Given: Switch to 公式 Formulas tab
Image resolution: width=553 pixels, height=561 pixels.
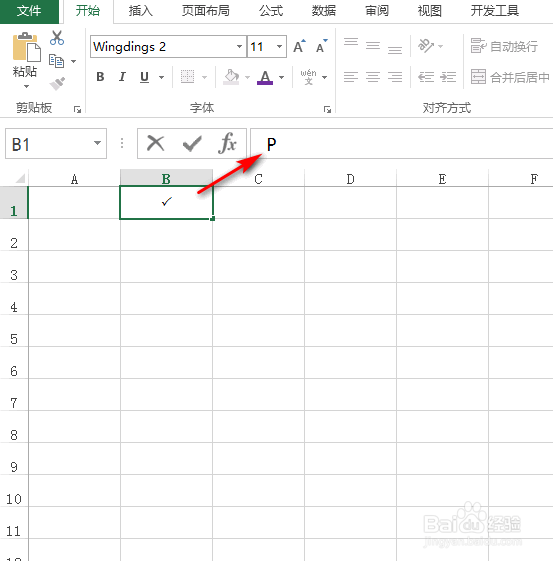Looking at the screenshot, I should click(271, 11).
